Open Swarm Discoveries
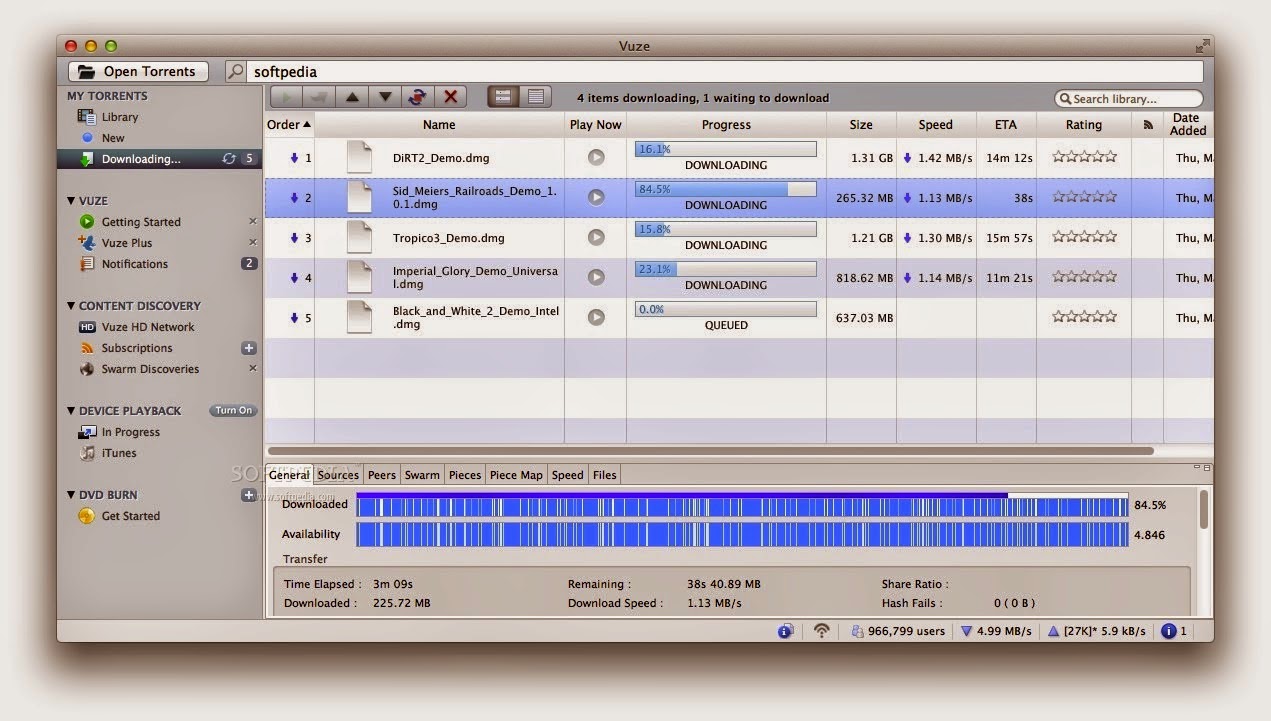The width and height of the screenshot is (1271, 721). point(150,369)
